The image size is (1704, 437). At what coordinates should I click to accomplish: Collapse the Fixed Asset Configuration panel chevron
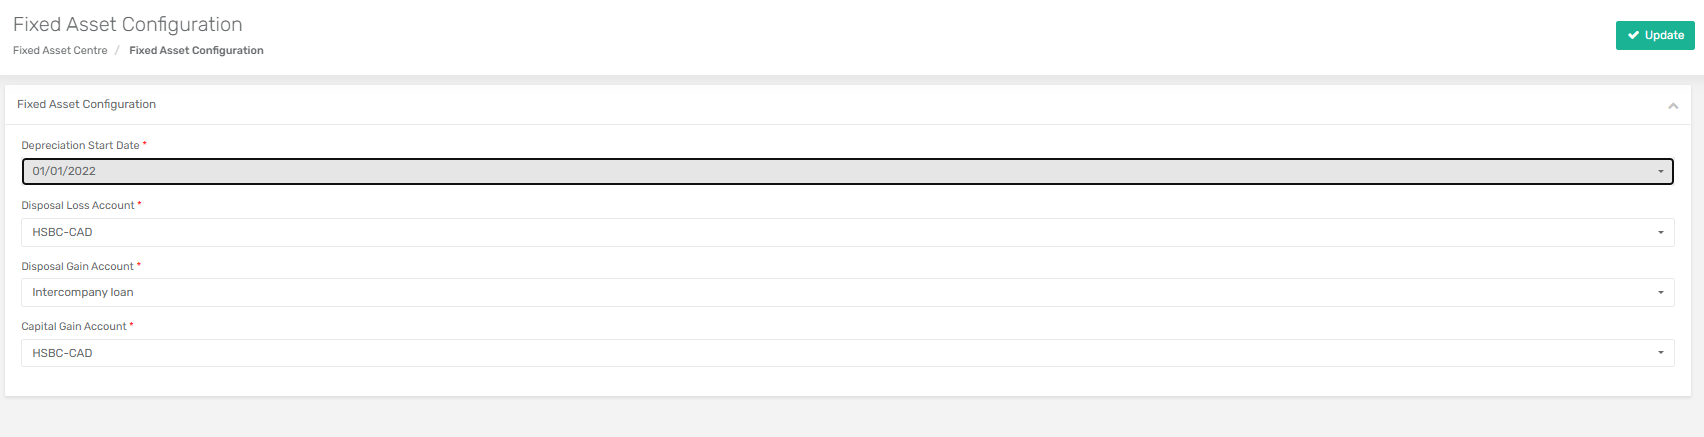pyautogui.click(x=1673, y=105)
